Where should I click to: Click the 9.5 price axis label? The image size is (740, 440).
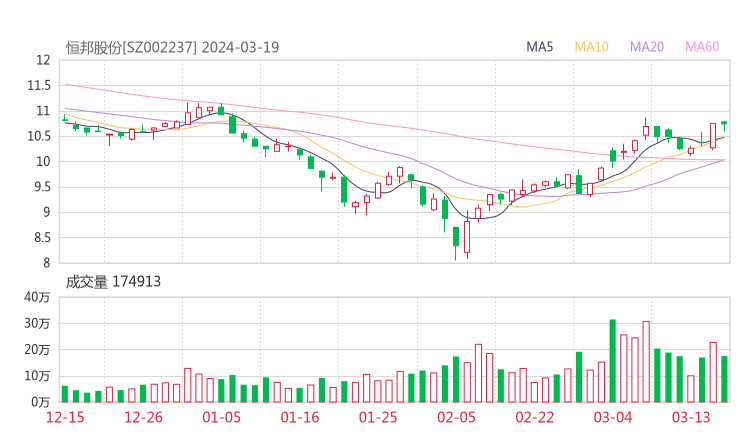coord(42,187)
